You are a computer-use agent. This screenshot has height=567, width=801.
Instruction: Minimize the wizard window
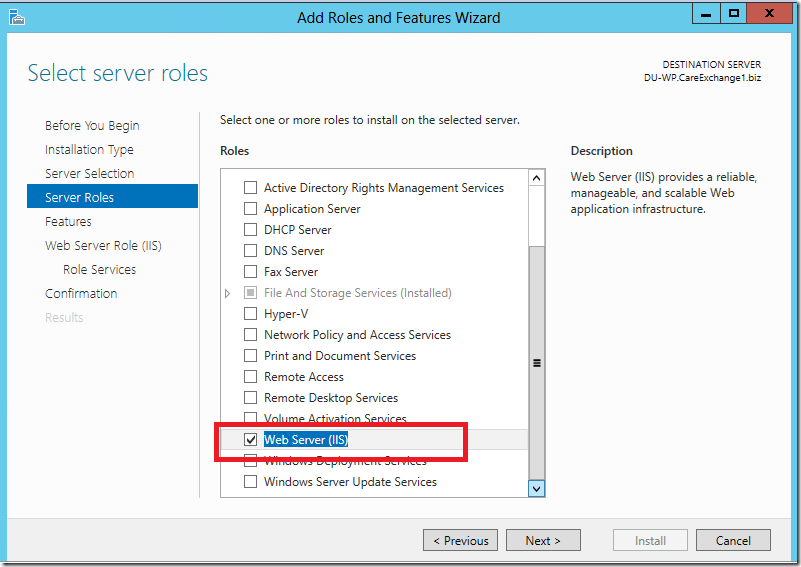(706, 14)
